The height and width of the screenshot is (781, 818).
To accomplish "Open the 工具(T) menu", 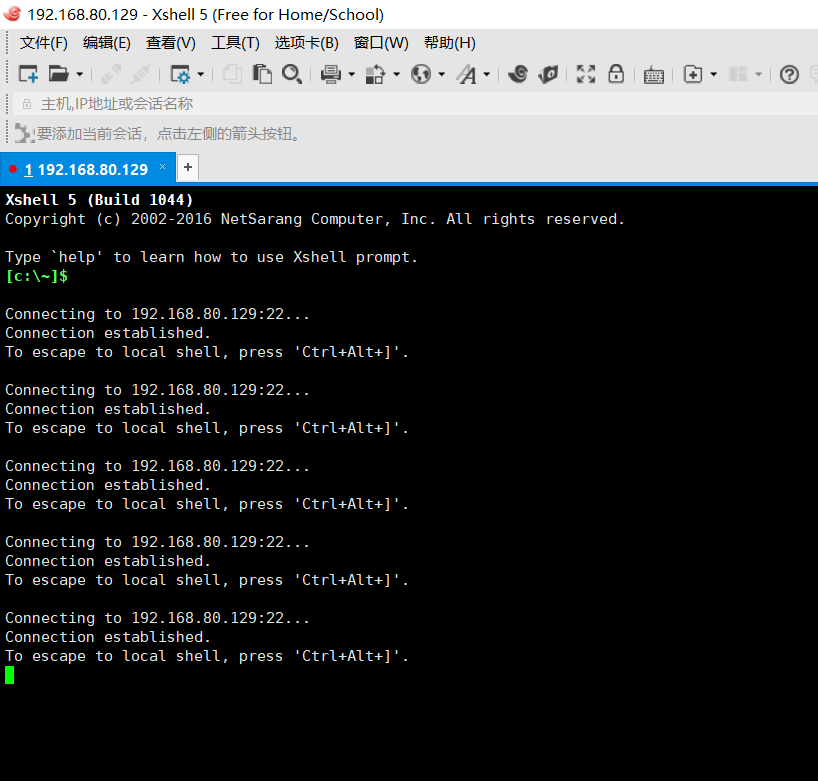I will coord(235,43).
